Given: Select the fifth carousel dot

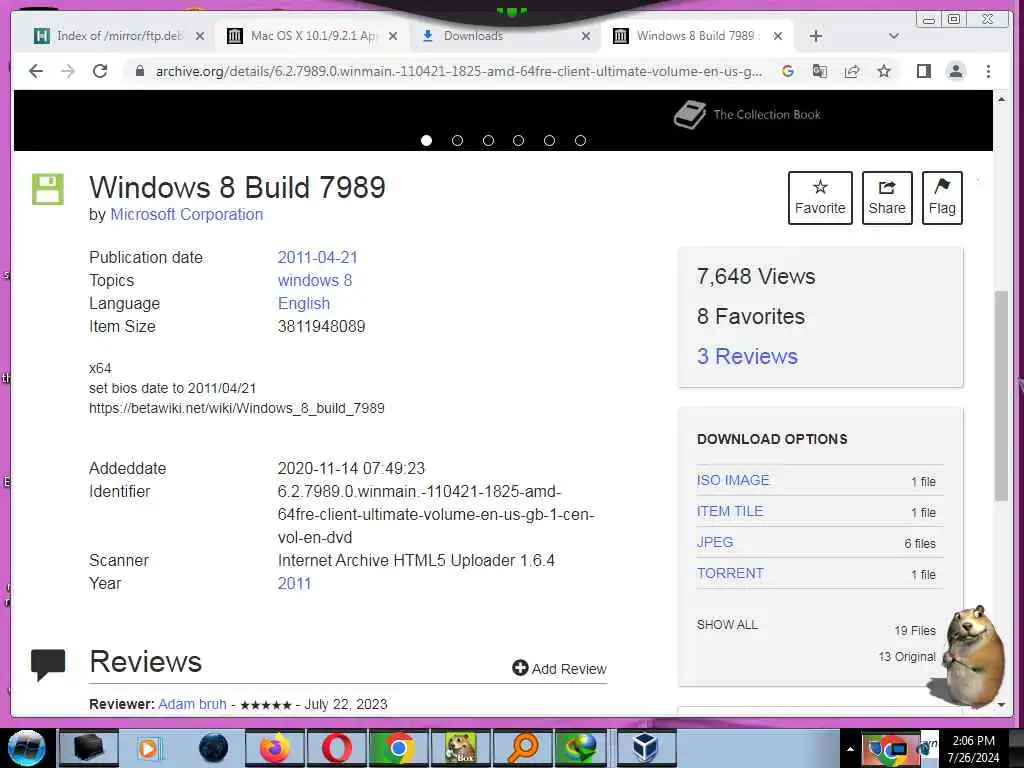Looking at the screenshot, I should [549, 140].
